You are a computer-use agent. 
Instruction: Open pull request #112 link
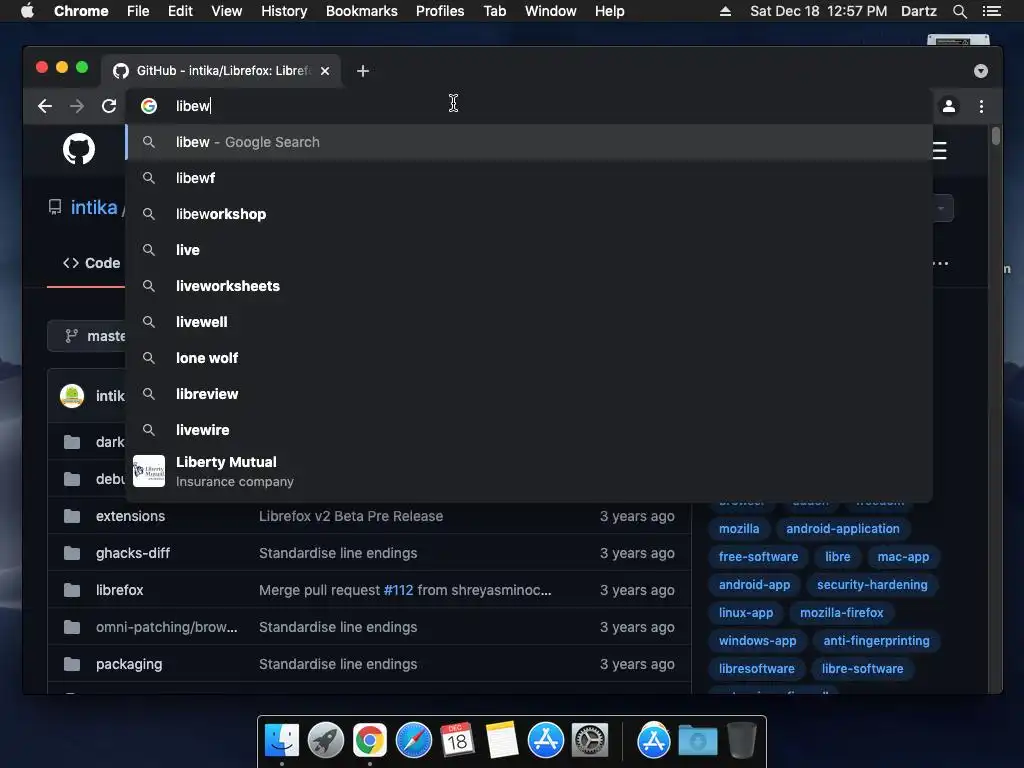pos(398,590)
